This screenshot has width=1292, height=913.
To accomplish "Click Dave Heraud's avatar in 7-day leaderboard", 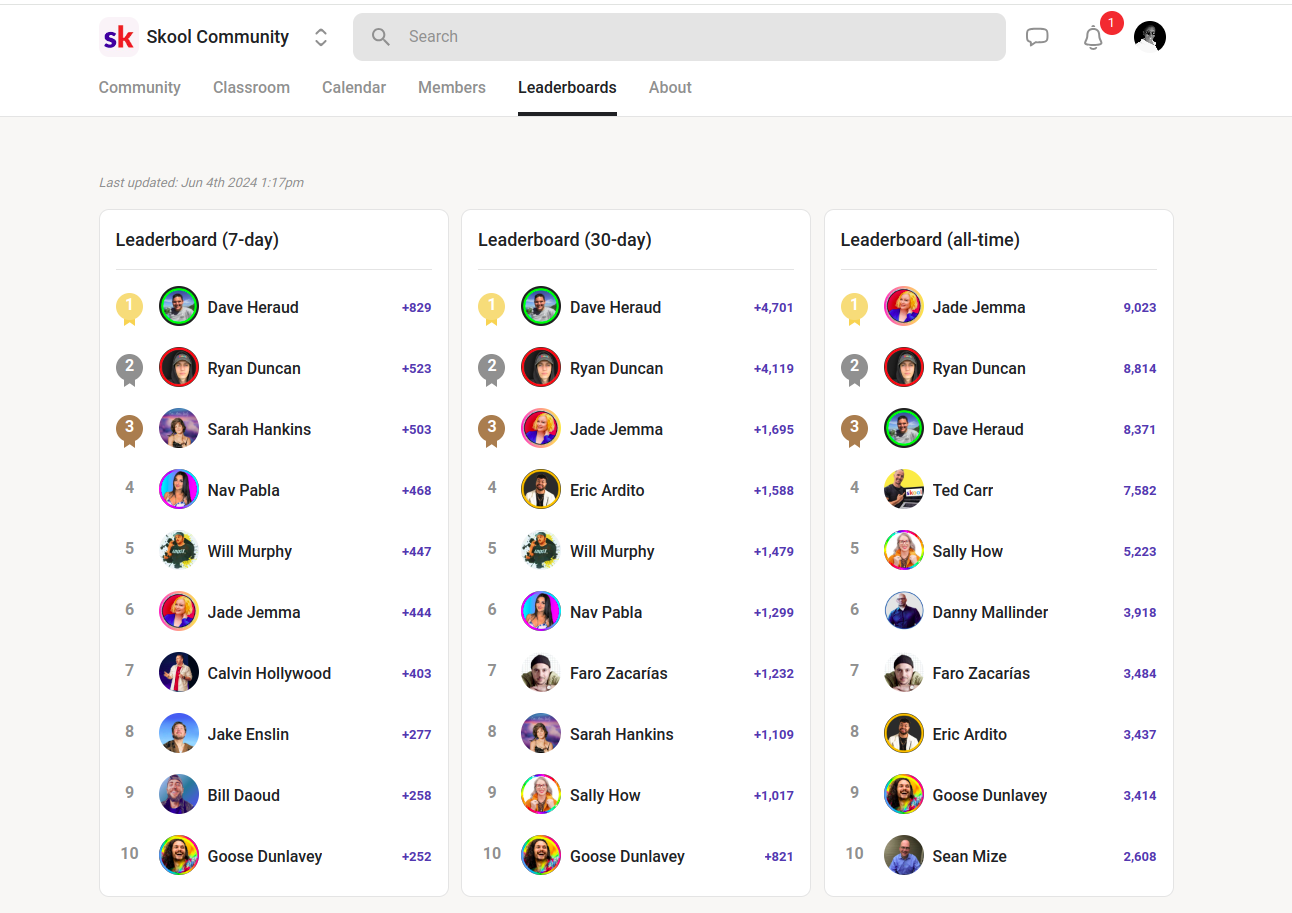I will (x=179, y=307).
